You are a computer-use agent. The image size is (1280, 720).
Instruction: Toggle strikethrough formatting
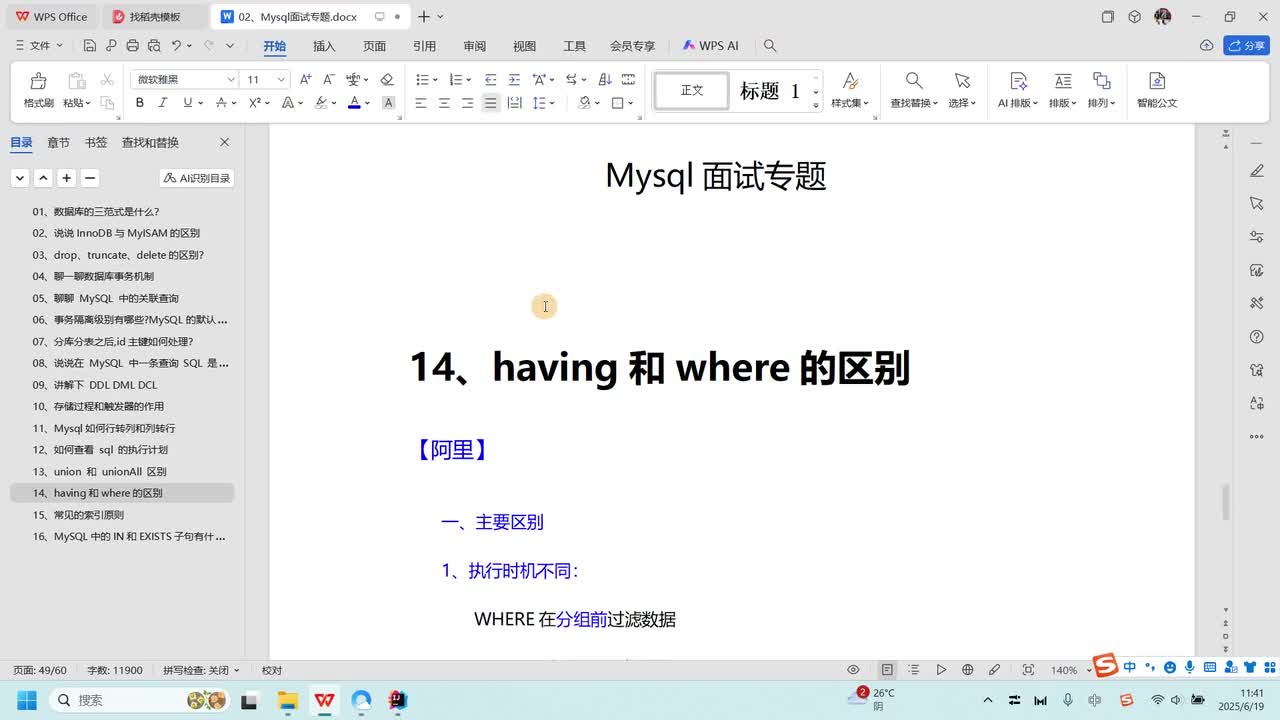click(221, 103)
